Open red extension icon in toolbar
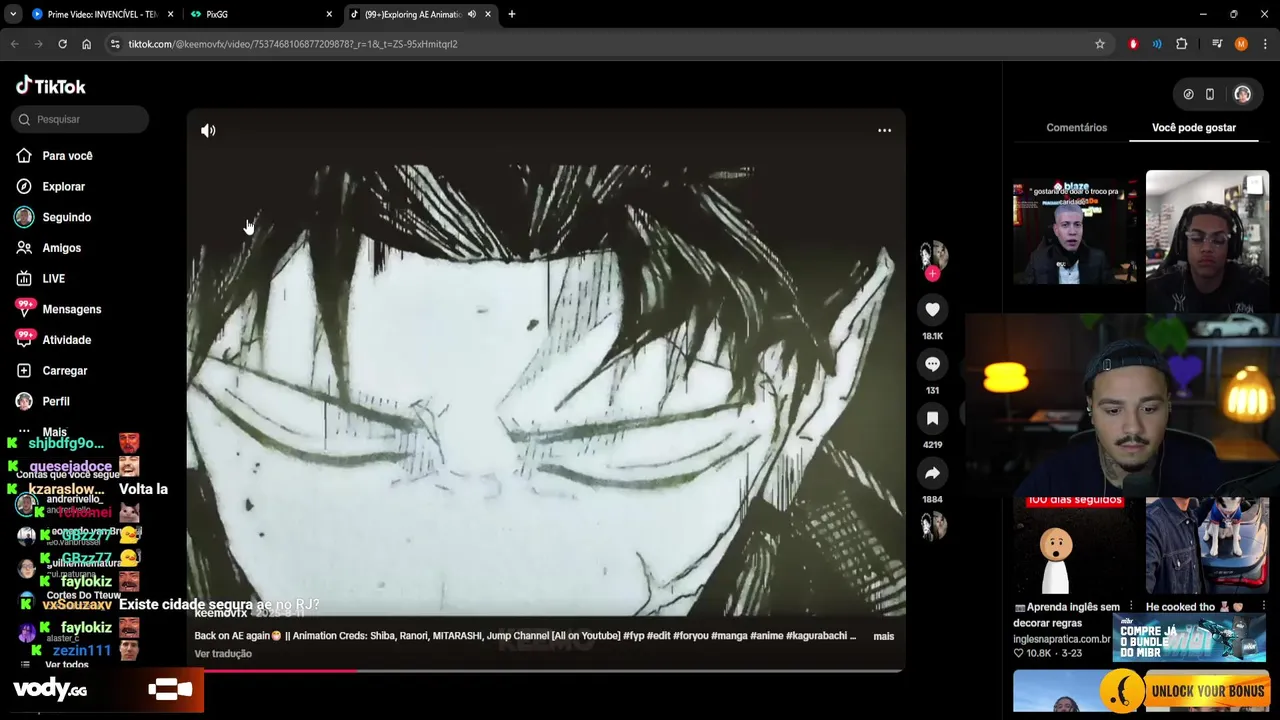 1133,44
